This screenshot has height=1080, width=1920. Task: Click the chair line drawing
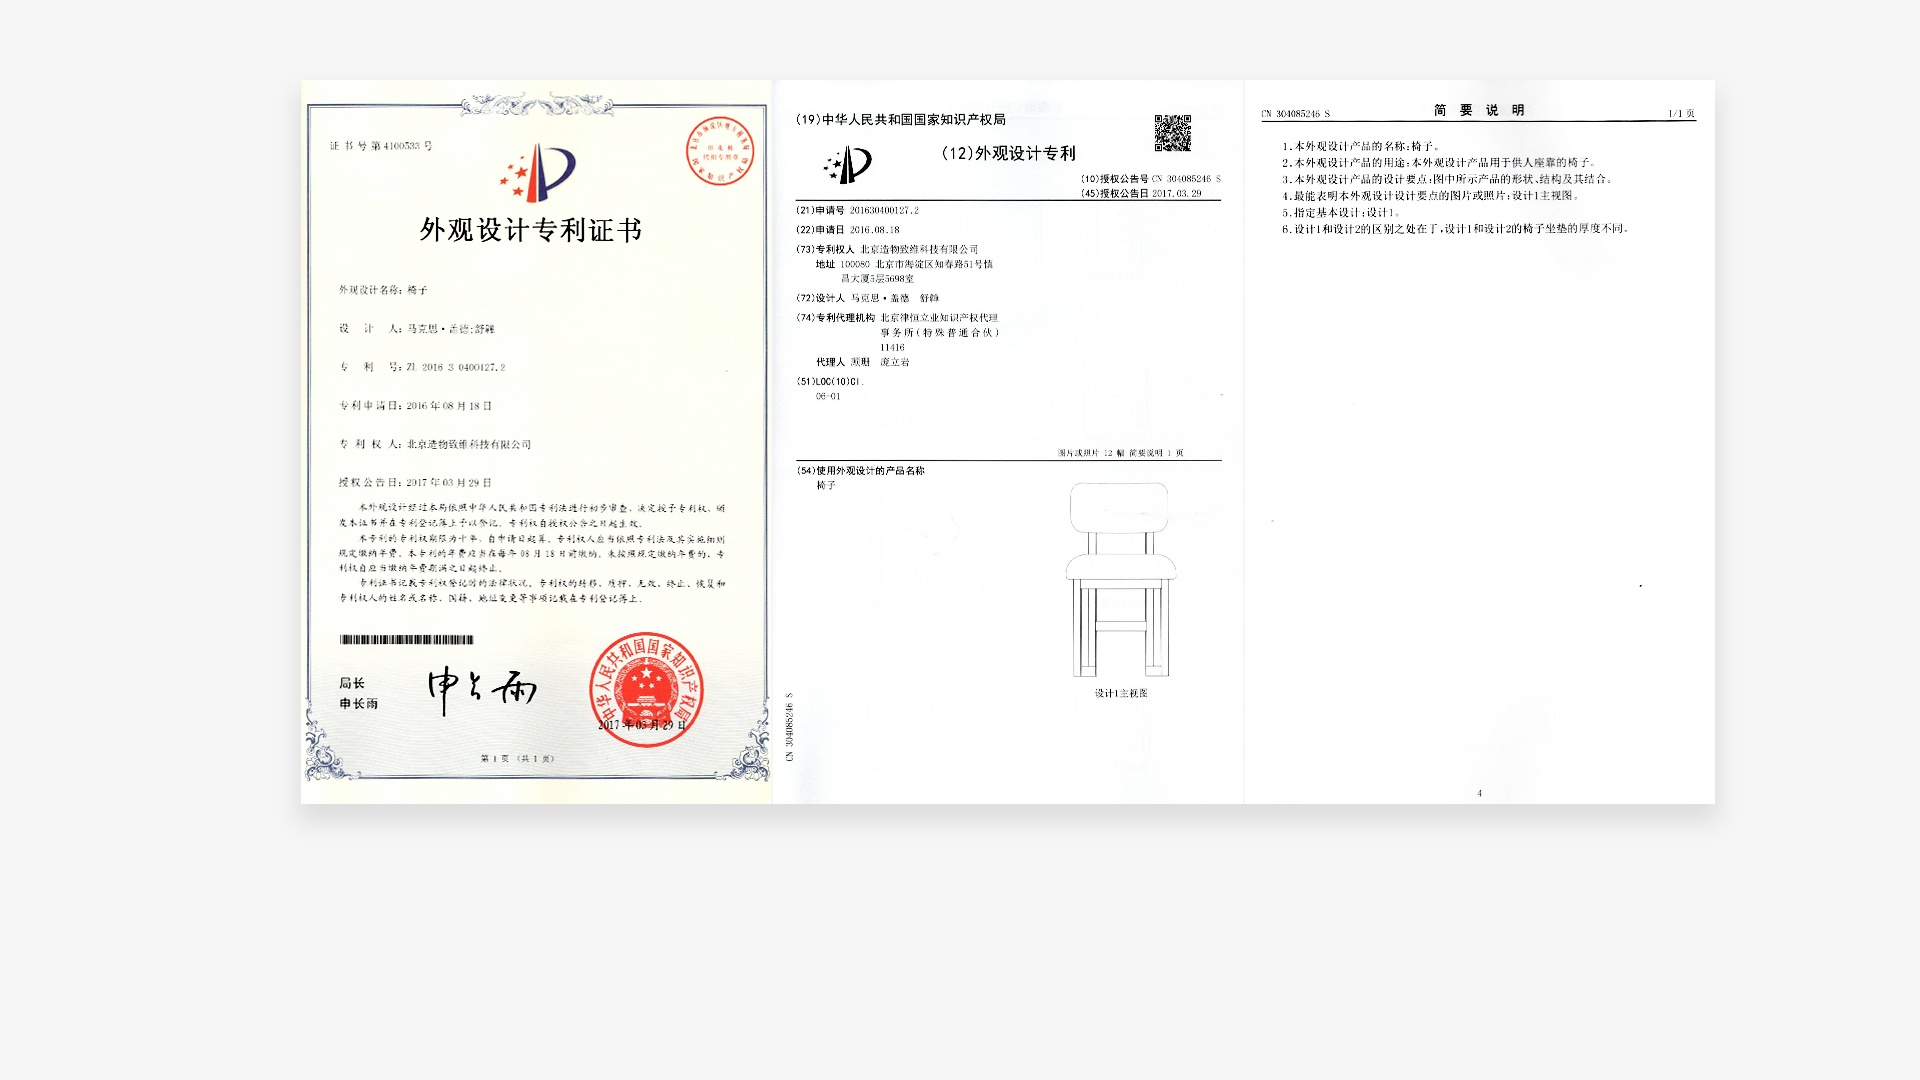click(1120, 580)
